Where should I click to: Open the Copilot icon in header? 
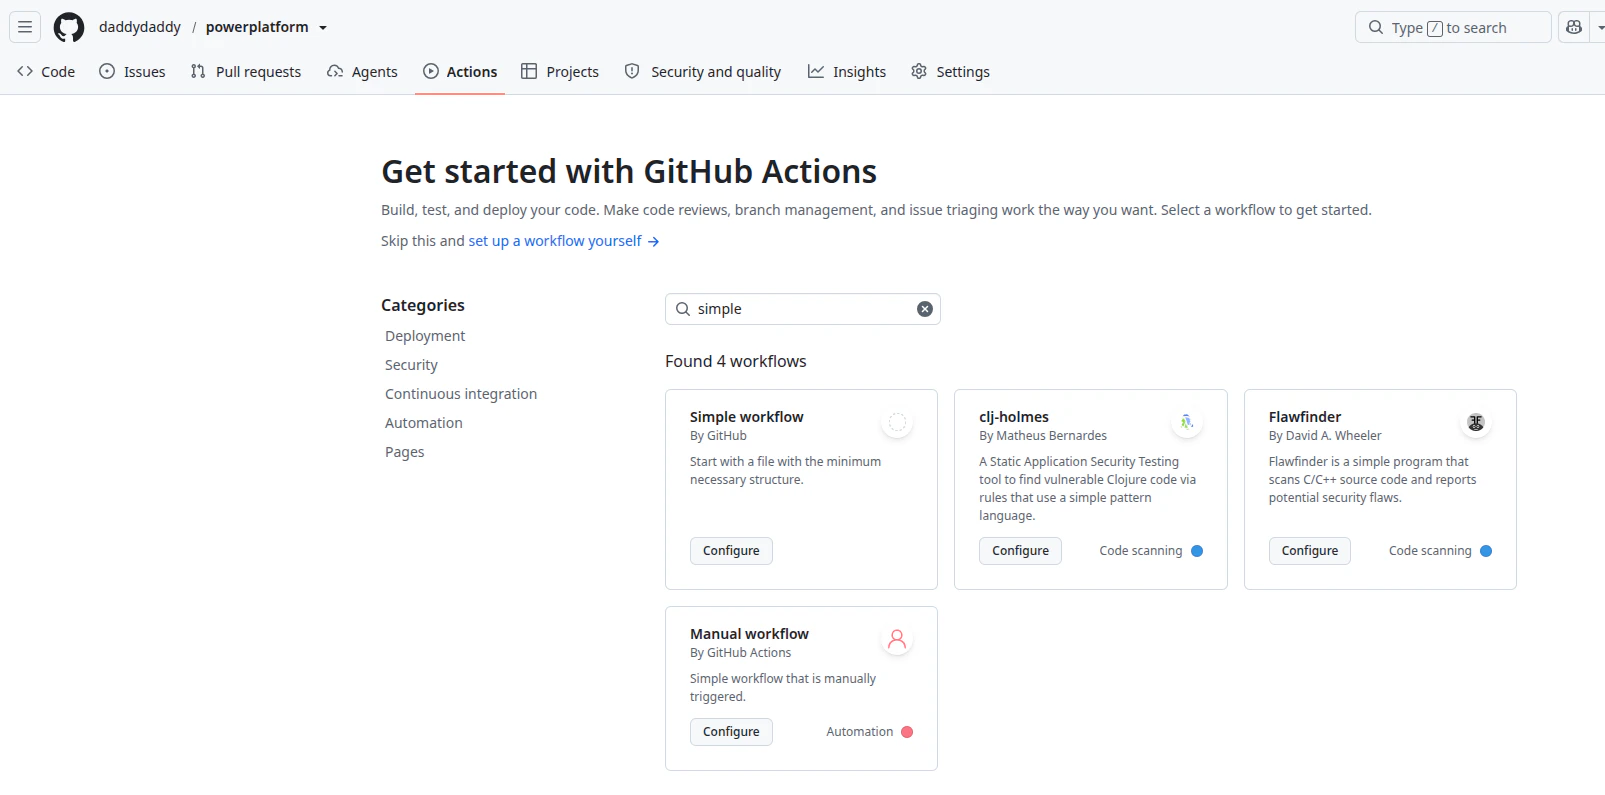[x=1574, y=27]
